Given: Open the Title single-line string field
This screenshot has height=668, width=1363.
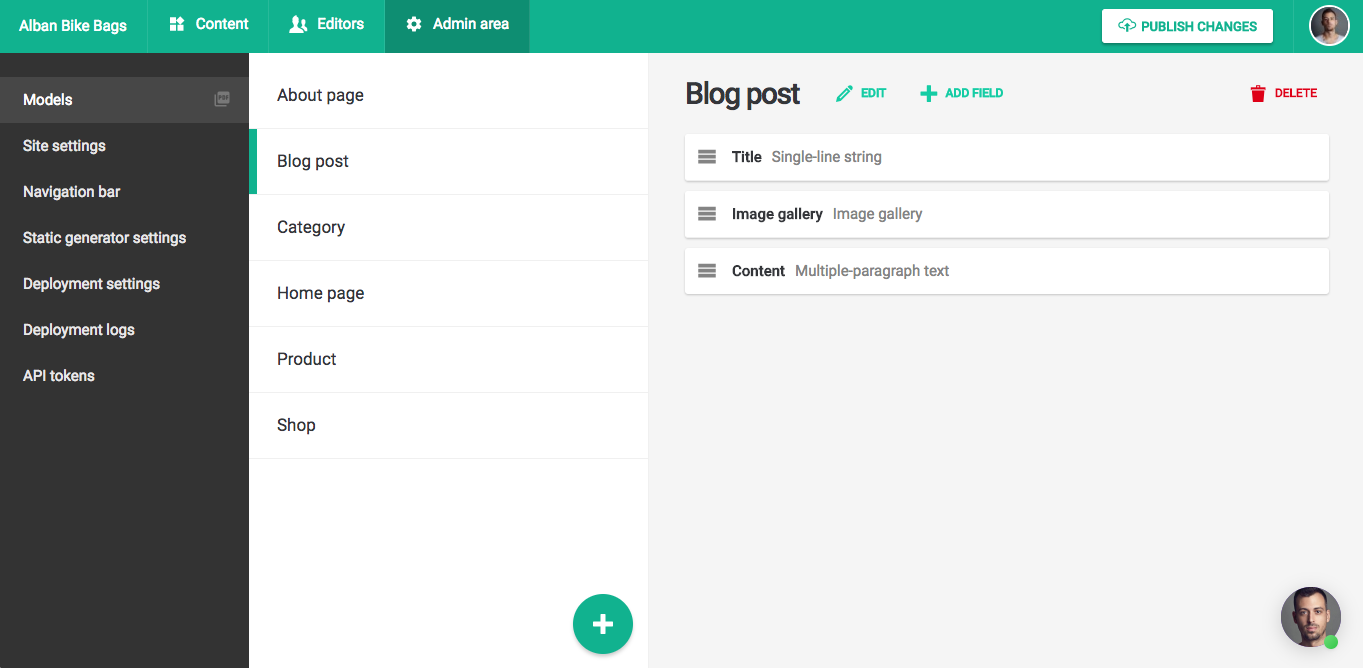Looking at the screenshot, I should [1007, 157].
